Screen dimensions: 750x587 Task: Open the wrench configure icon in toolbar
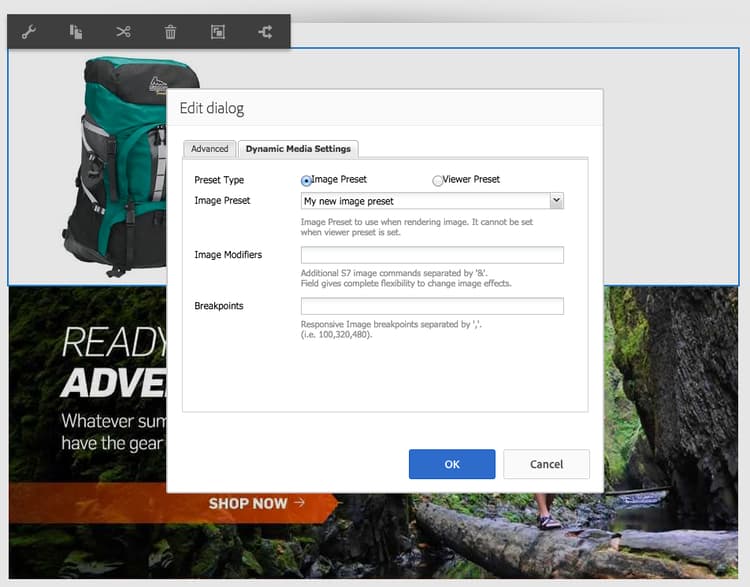pyautogui.click(x=29, y=32)
